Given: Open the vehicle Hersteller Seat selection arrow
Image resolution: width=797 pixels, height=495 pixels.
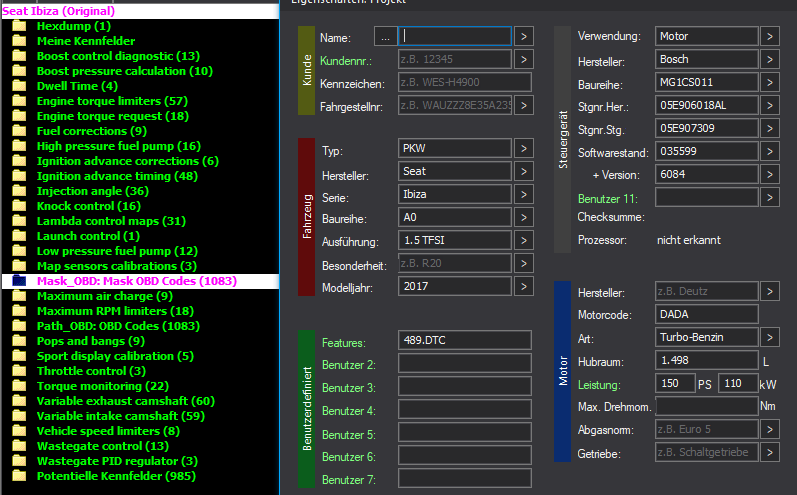Looking at the screenshot, I should coord(524,171).
